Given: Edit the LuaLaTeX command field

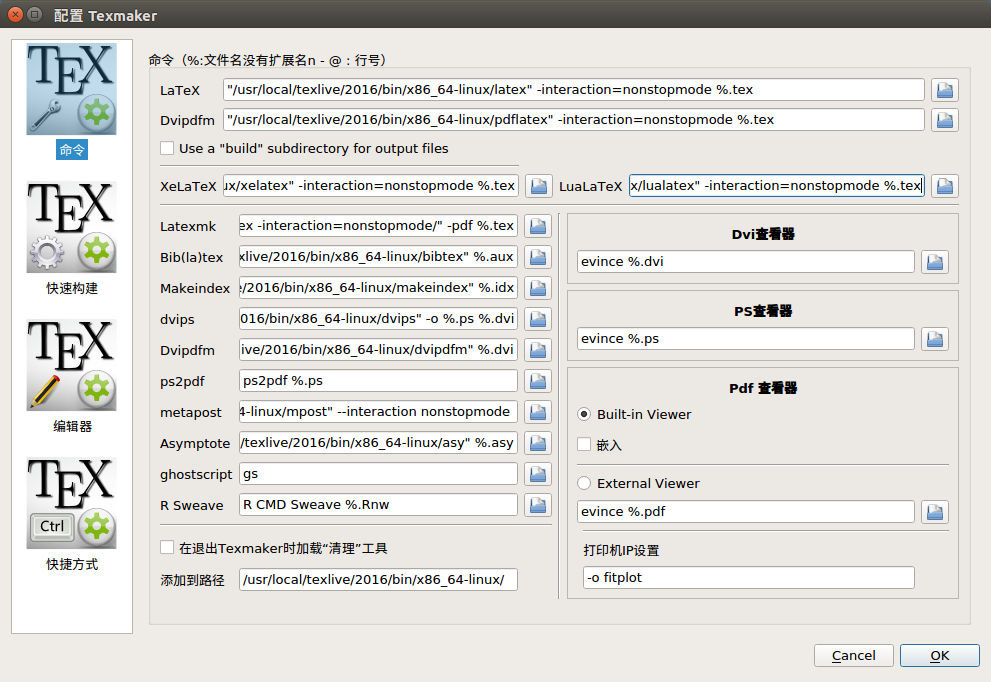Looking at the screenshot, I should [x=777, y=186].
